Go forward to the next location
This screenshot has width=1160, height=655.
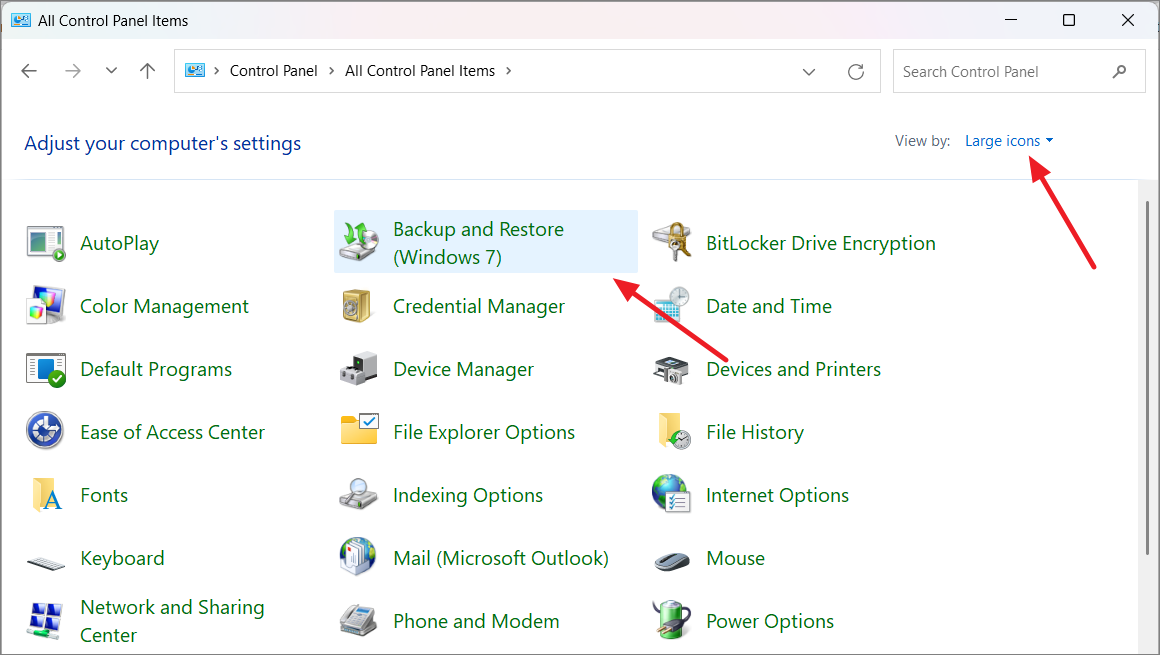coord(72,71)
